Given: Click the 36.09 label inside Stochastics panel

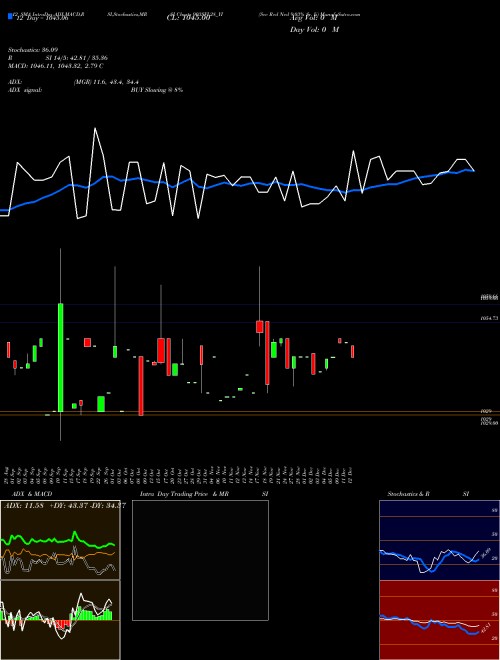Looking at the screenshot, I should point(487,552).
